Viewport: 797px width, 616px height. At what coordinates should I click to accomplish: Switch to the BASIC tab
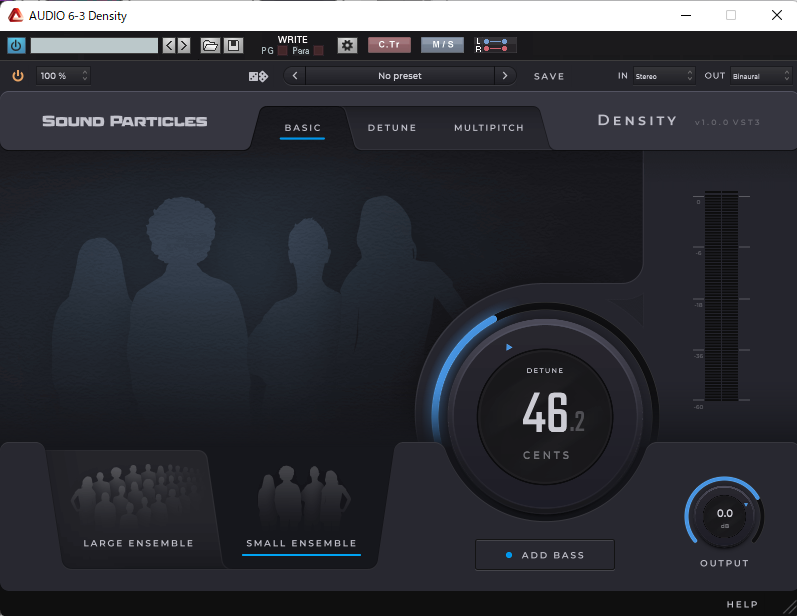[x=302, y=128]
